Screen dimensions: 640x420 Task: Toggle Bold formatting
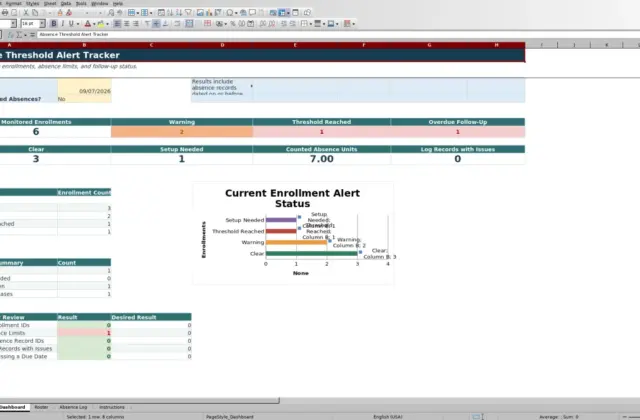(53, 24)
